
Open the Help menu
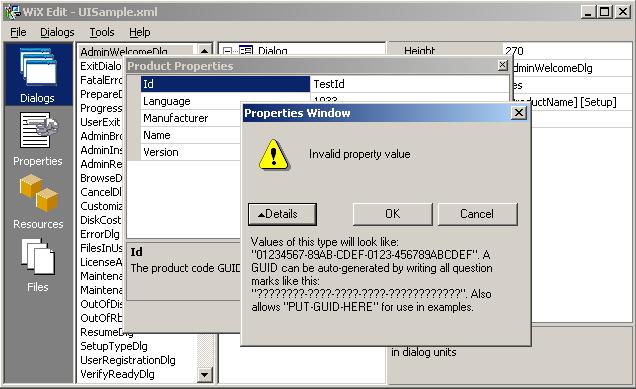pyautogui.click(x=140, y=32)
